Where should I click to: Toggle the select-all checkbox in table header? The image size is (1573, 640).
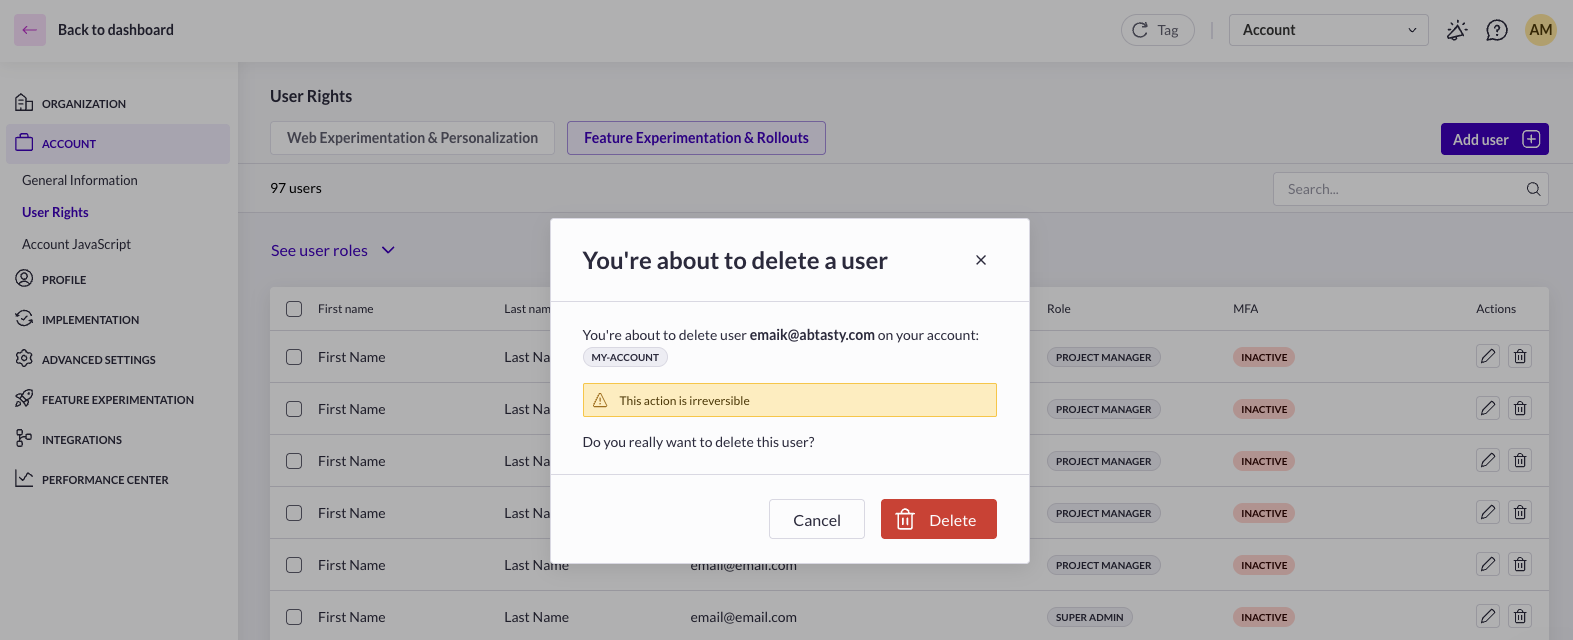(294, 309)
